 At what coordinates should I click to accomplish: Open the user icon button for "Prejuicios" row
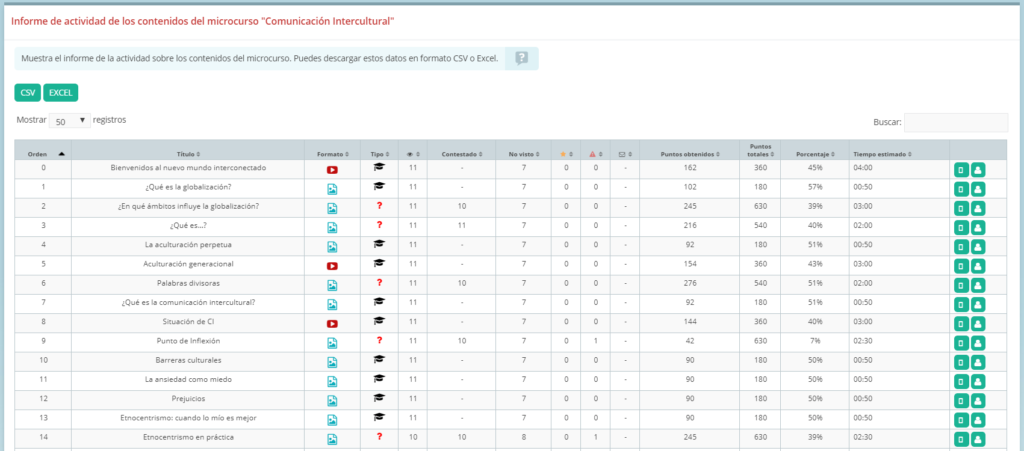pyautogui.click(x=978, y=401)
